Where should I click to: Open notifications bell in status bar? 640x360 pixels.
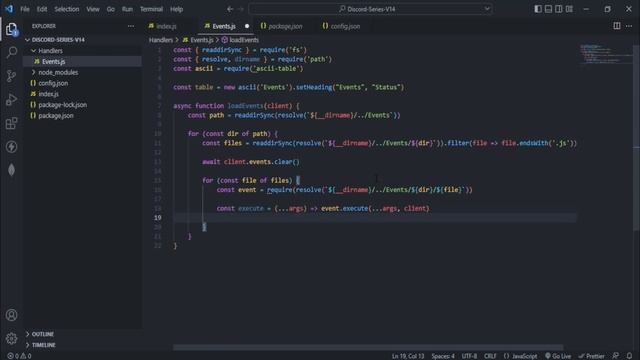click(x=629, y=356)
